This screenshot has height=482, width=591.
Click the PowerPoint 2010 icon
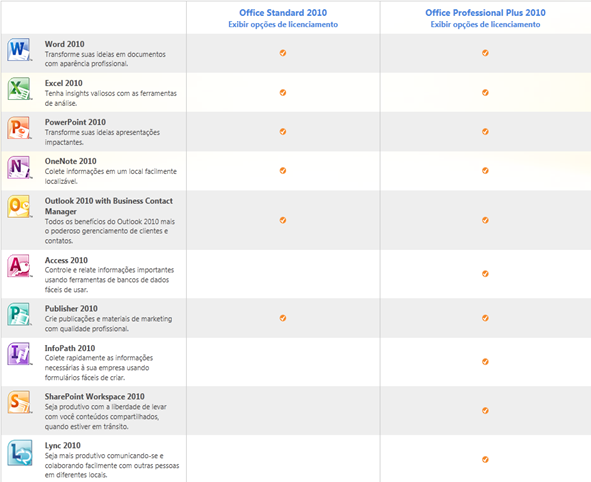[19, 128]
